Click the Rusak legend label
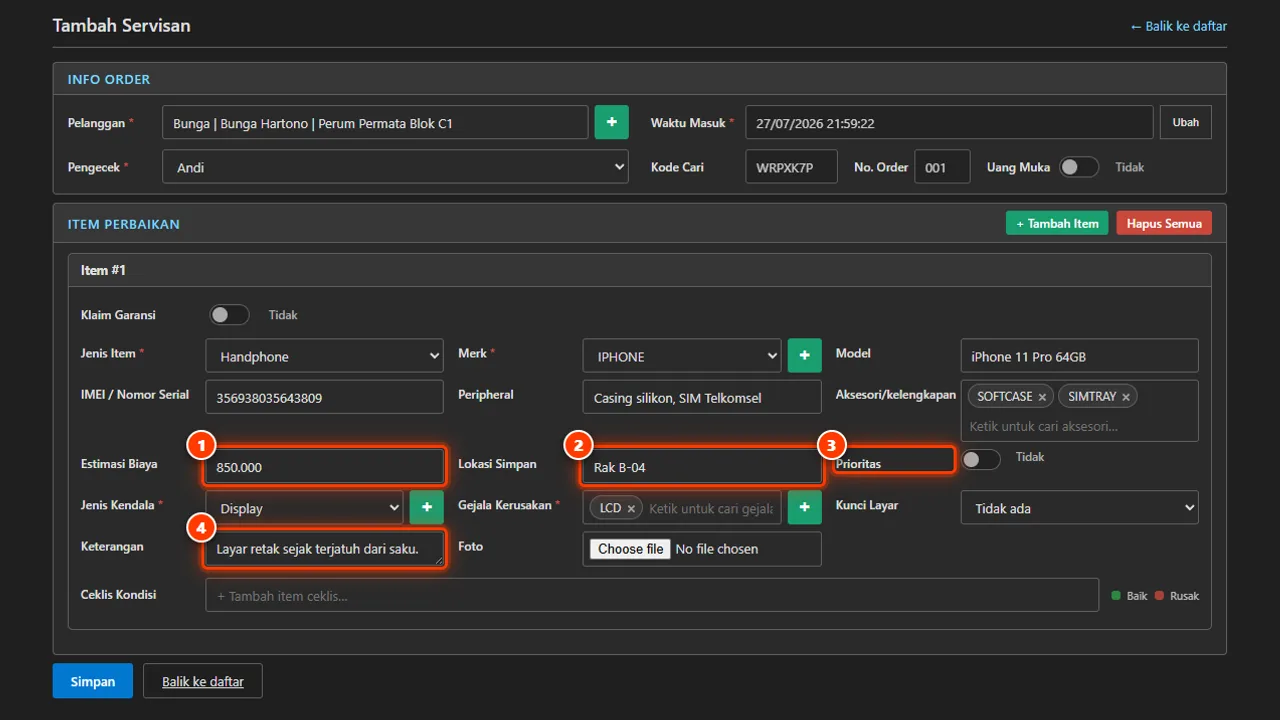The height and width of the screenshot is (720, 1280). [1184, 596]
